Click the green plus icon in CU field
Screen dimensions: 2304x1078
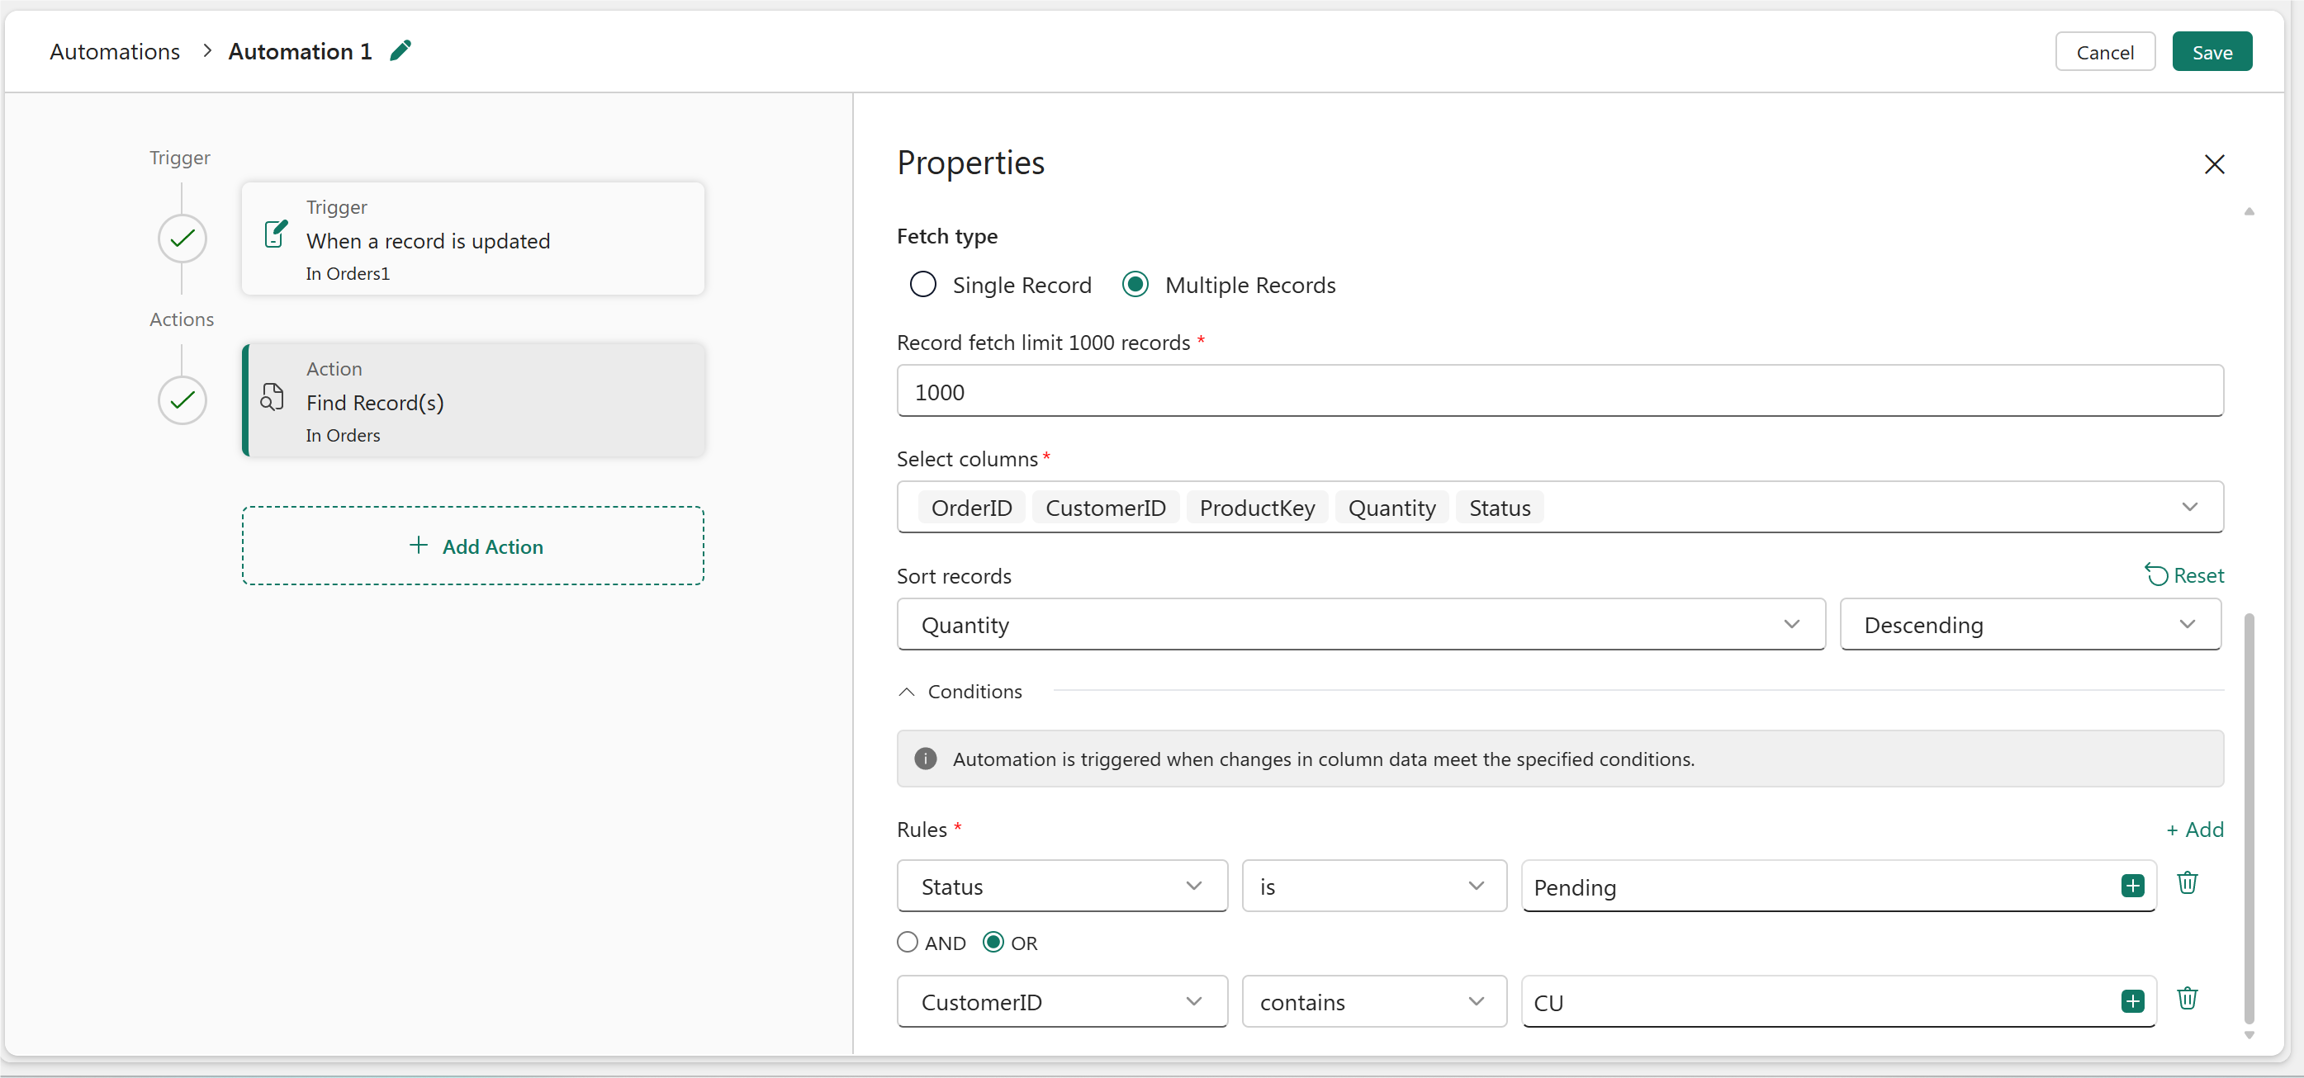(2132, 1001)
